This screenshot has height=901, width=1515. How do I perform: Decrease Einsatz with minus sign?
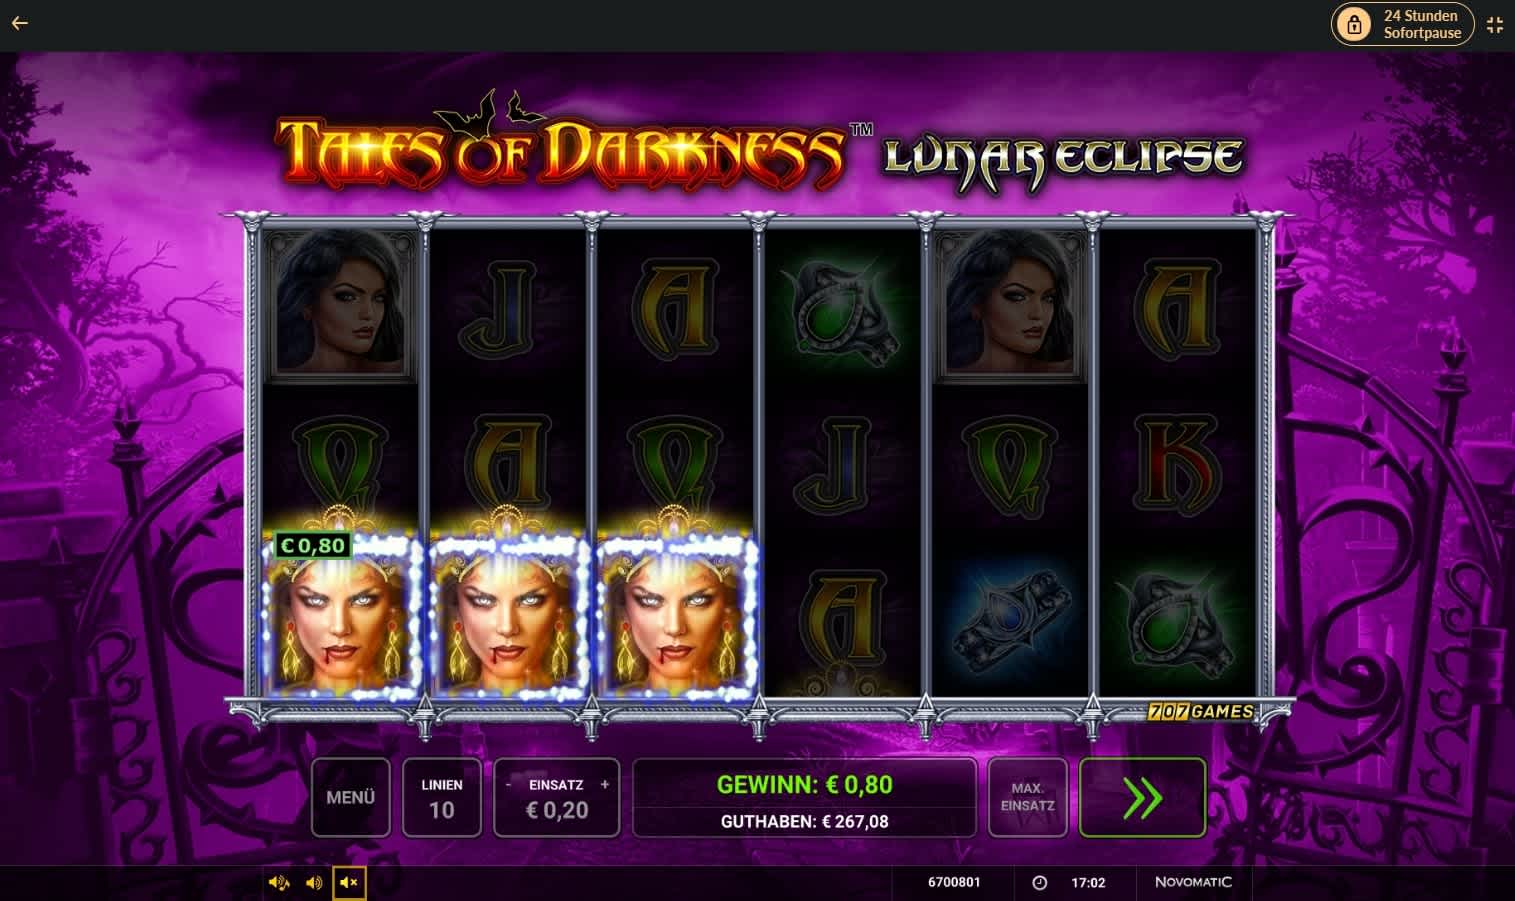pos(508,785)
